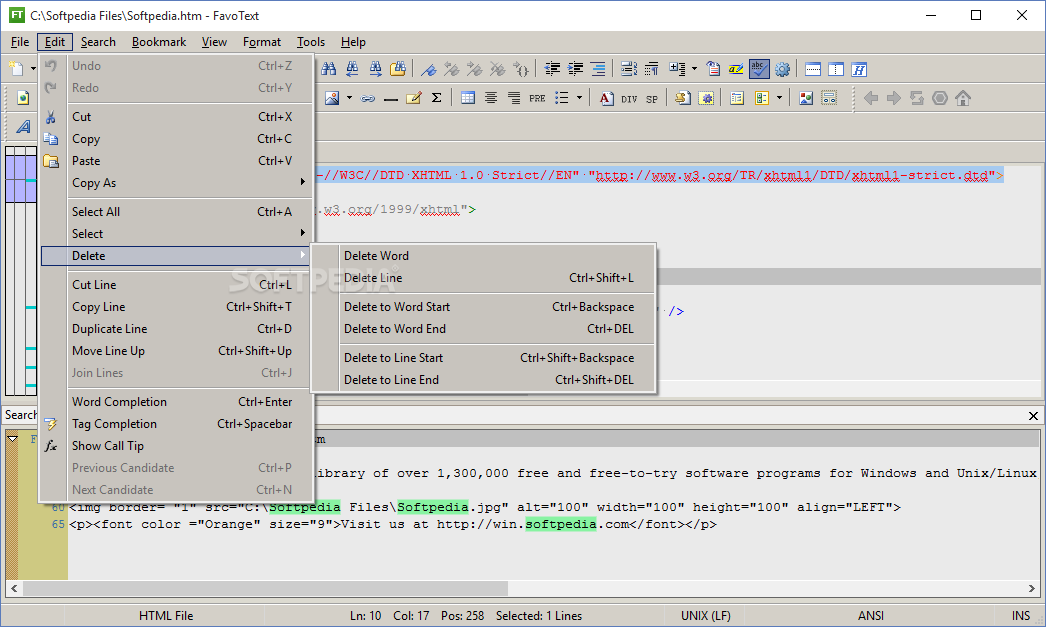Open the Format menu
The height and width of the screenshot is (627, 1046).
pos(262,41)
